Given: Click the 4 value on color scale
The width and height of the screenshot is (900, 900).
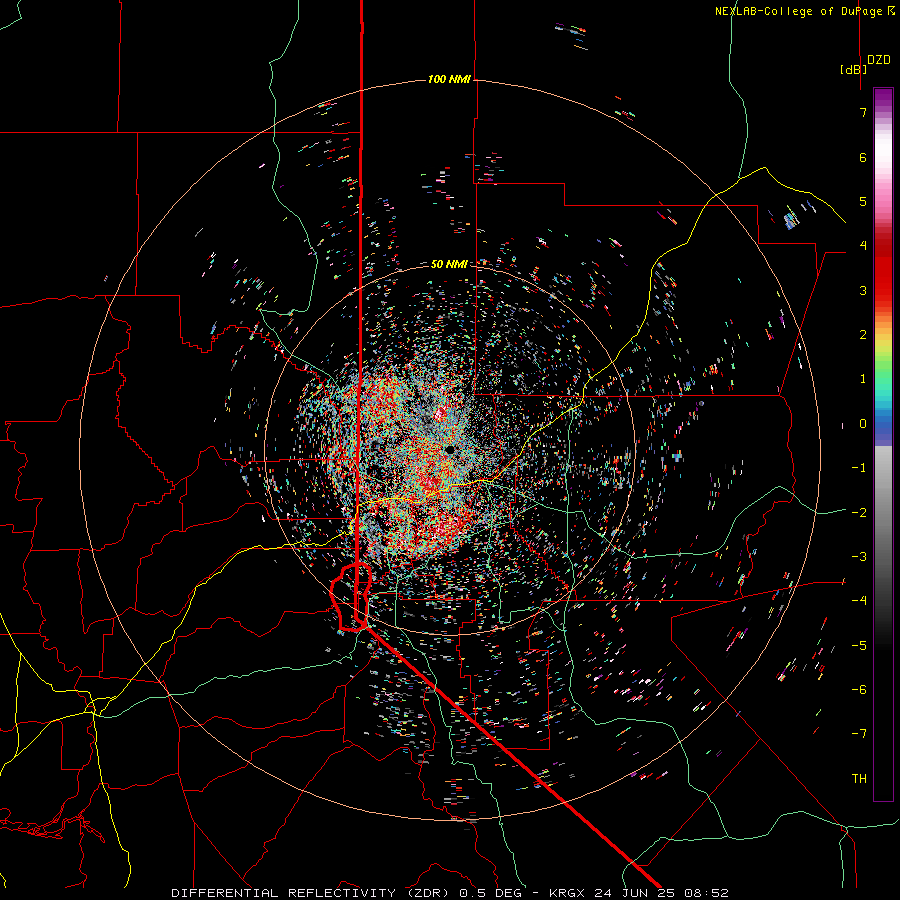Looking at the screenshot, I should (x=863, y=246).
